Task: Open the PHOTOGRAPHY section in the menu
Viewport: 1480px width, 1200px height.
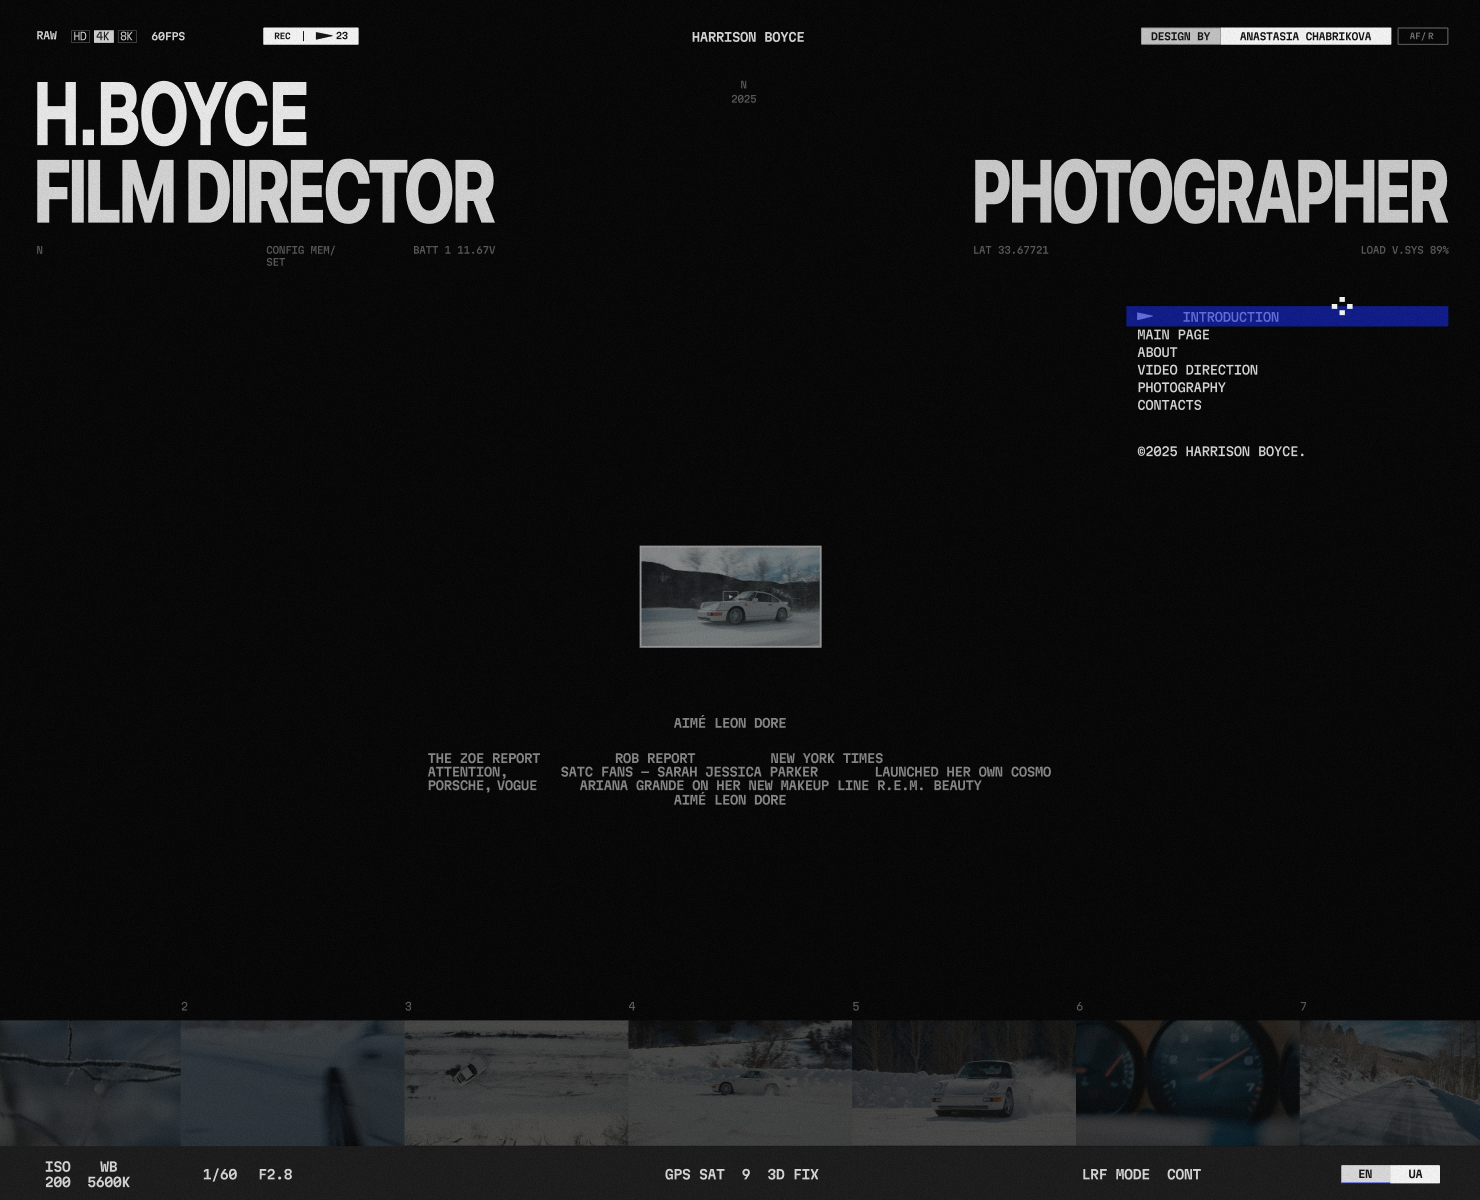Action: [x=1181, y=387]
